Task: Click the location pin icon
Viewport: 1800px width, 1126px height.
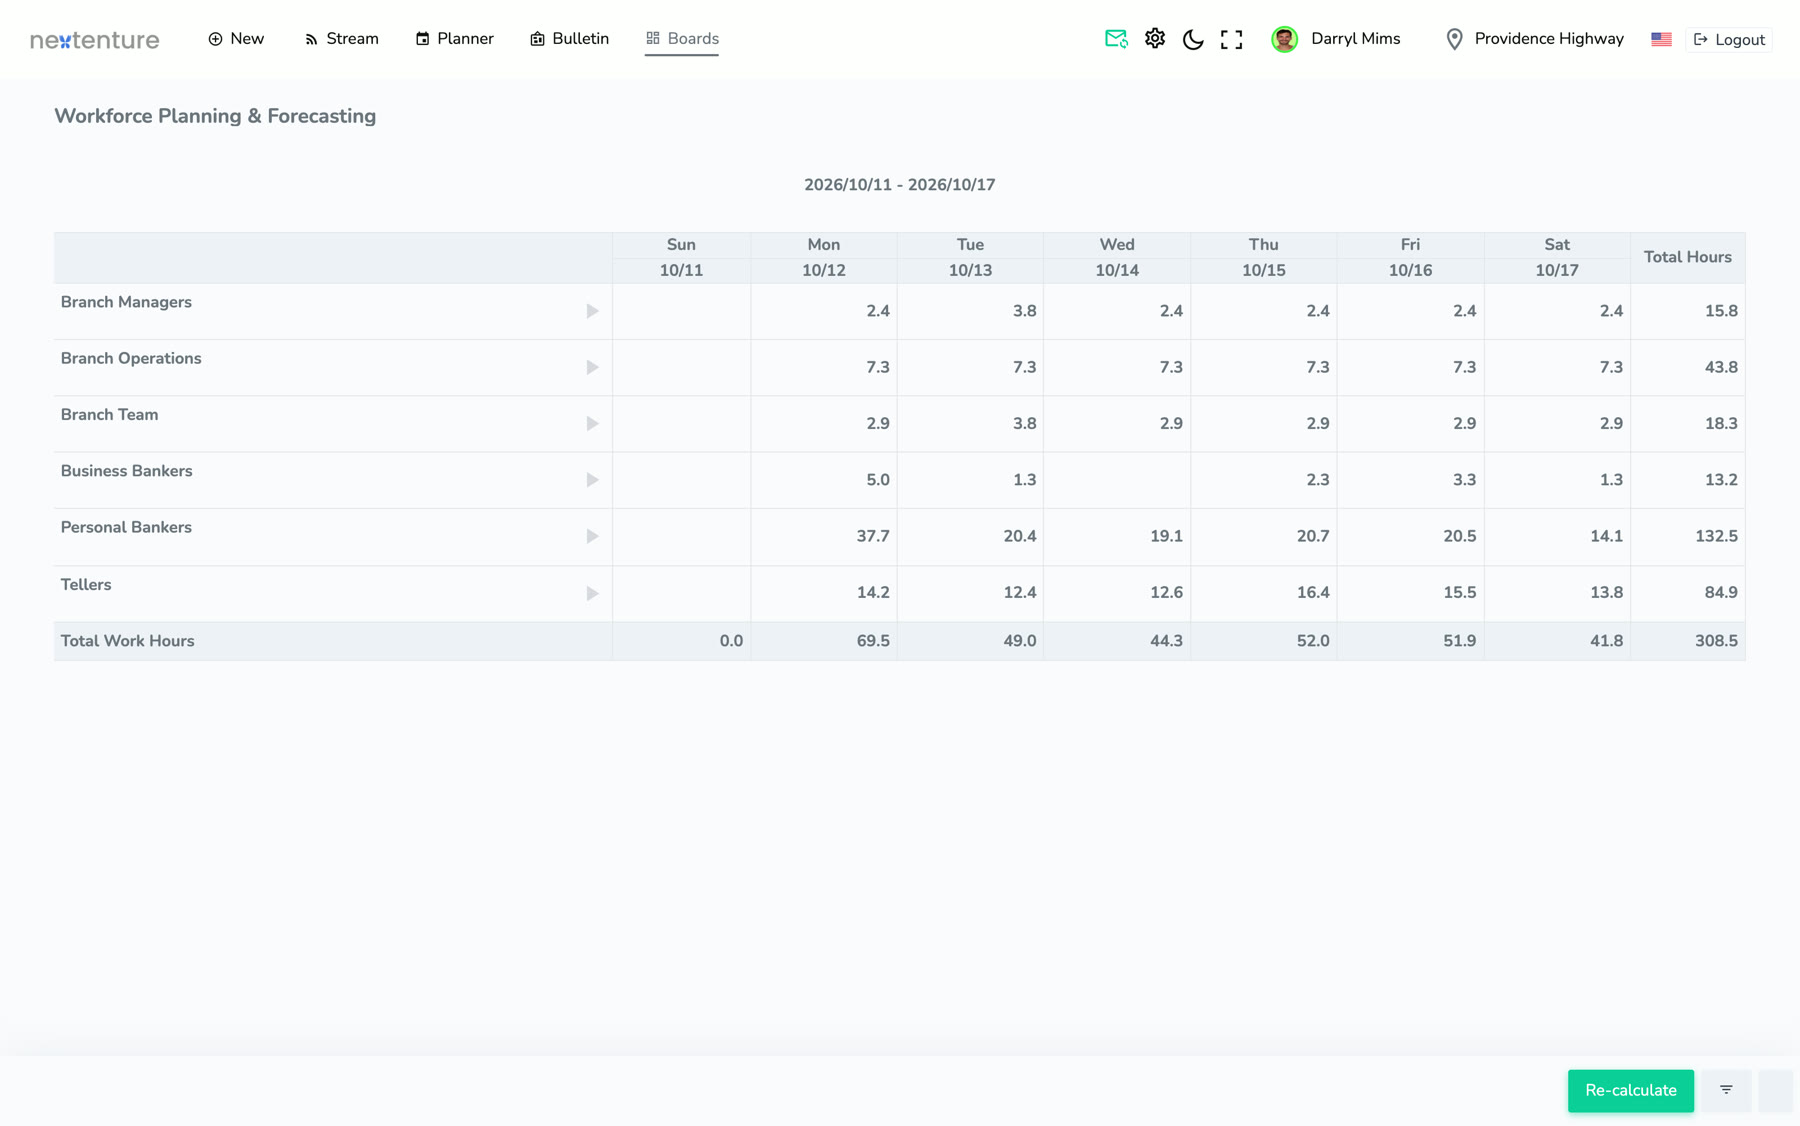Action: coord(1455,39)
